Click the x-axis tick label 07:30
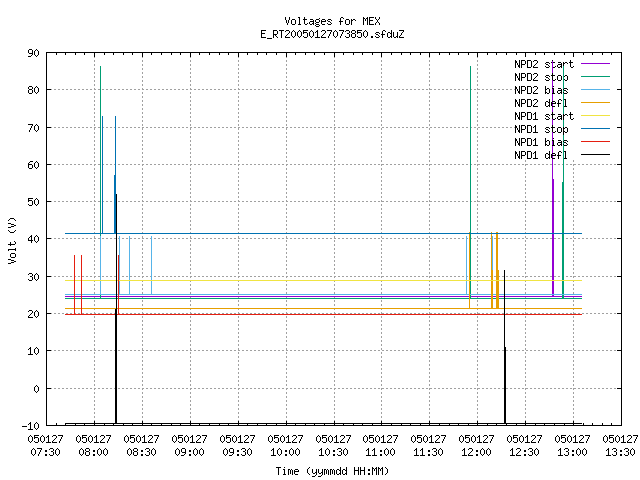Image resolution: width=640 pixels, height=480 pixels. pyautogui.click(x=45, y=452)
